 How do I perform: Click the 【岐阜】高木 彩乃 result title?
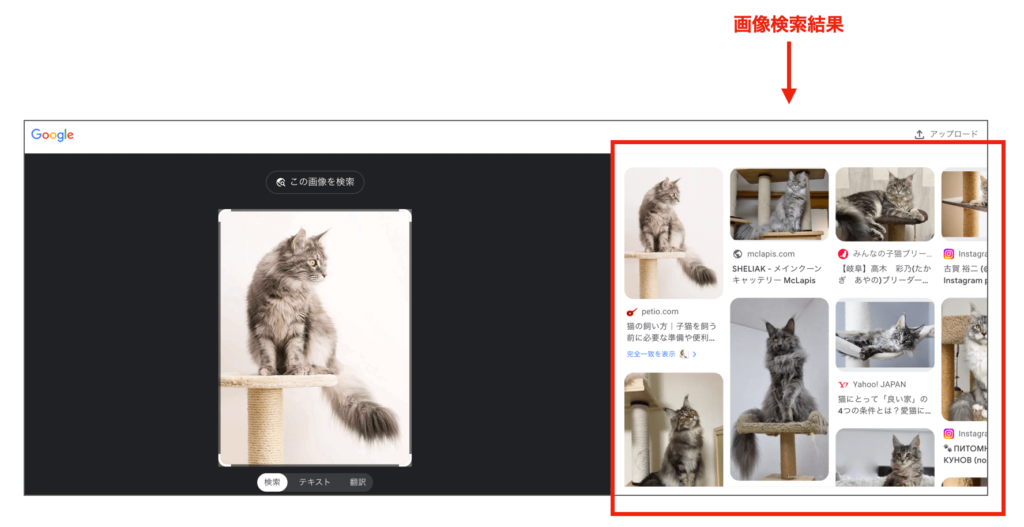point(884,274)
